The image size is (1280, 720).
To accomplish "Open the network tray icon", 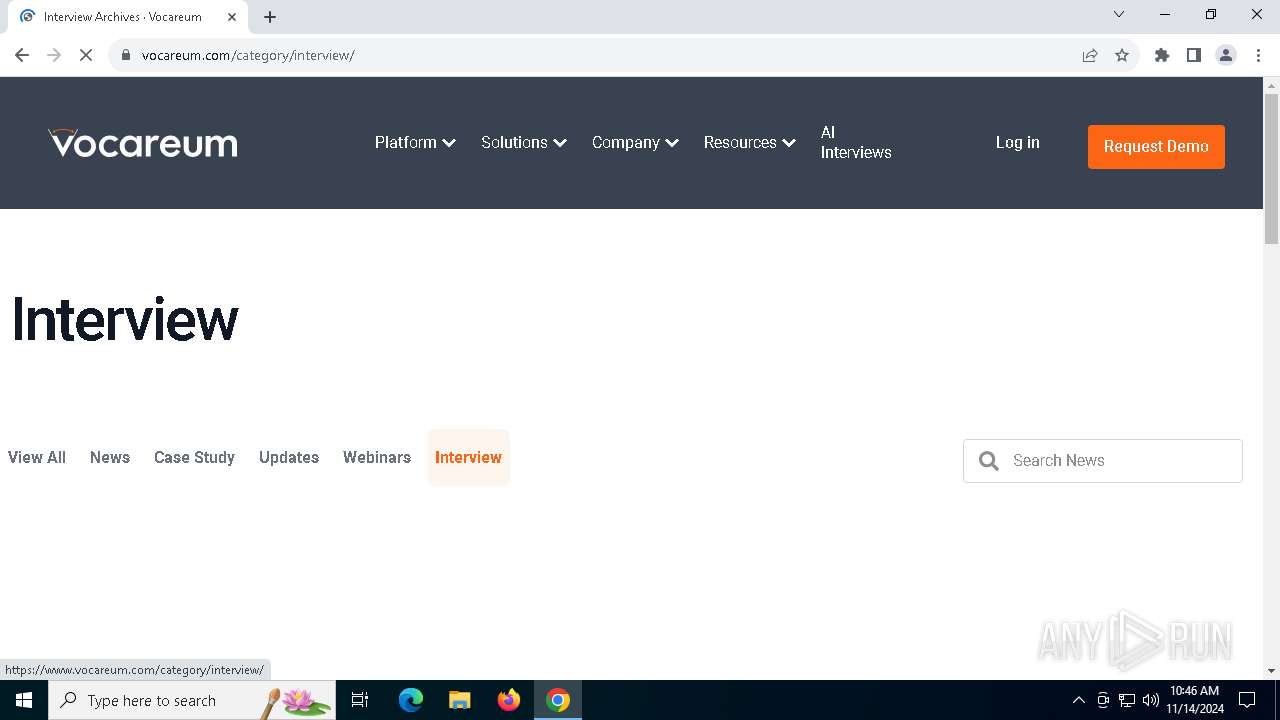I will (1127, 700).
